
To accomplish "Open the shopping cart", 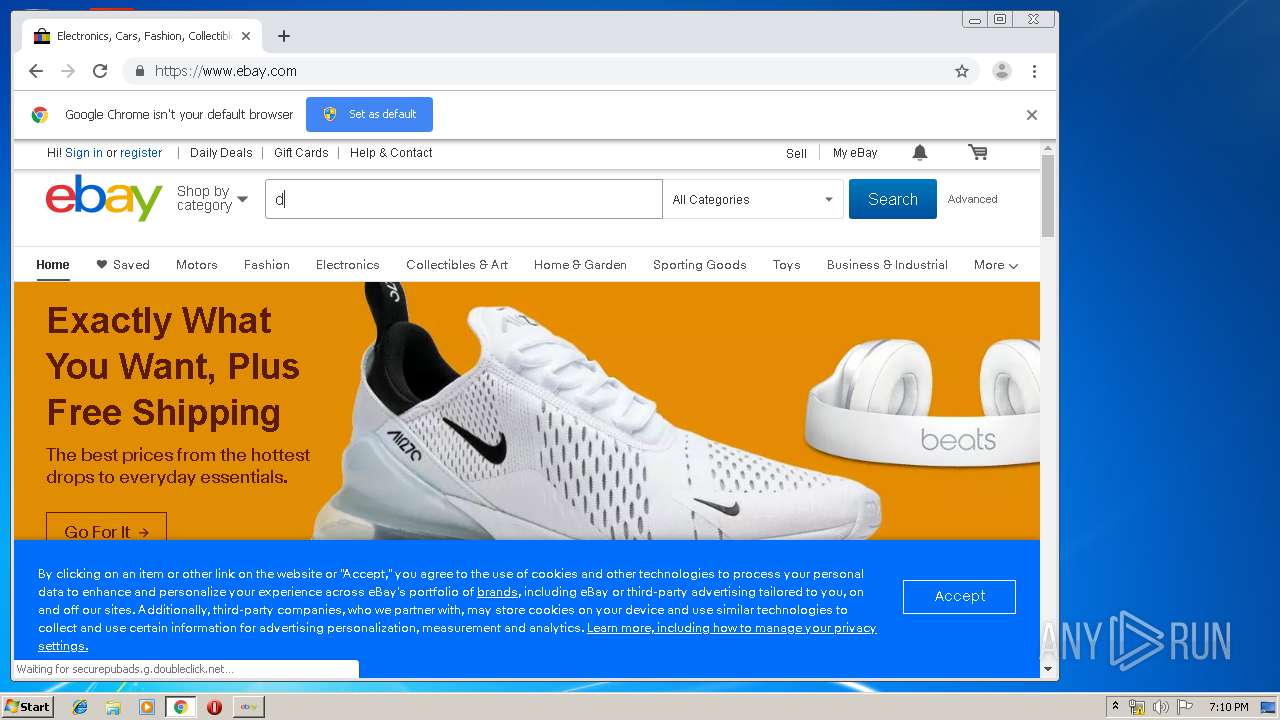I will 978,152.
